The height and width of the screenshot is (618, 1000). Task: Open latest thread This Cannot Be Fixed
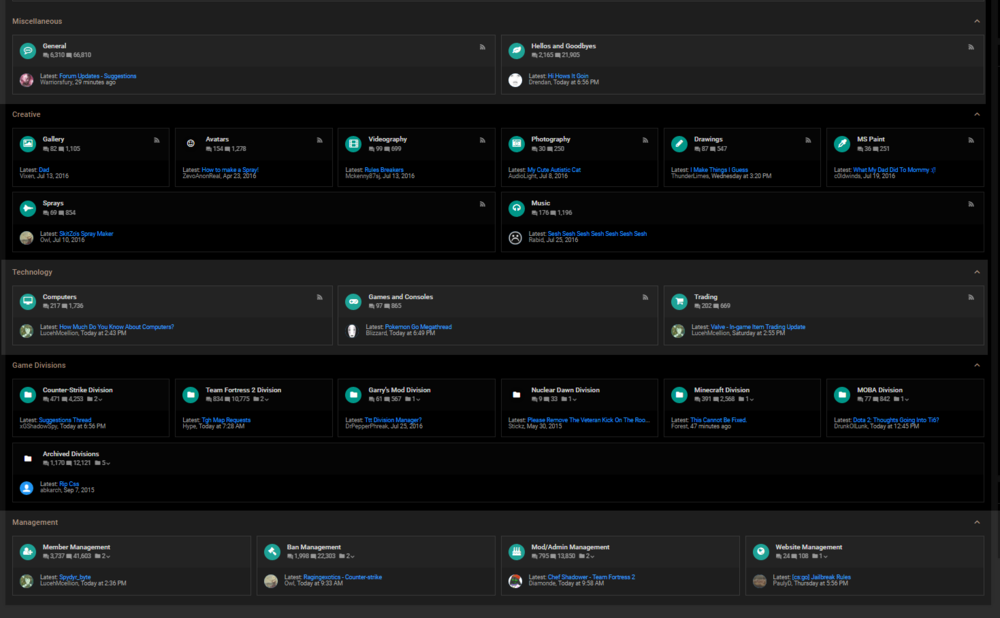coord(718,420)
